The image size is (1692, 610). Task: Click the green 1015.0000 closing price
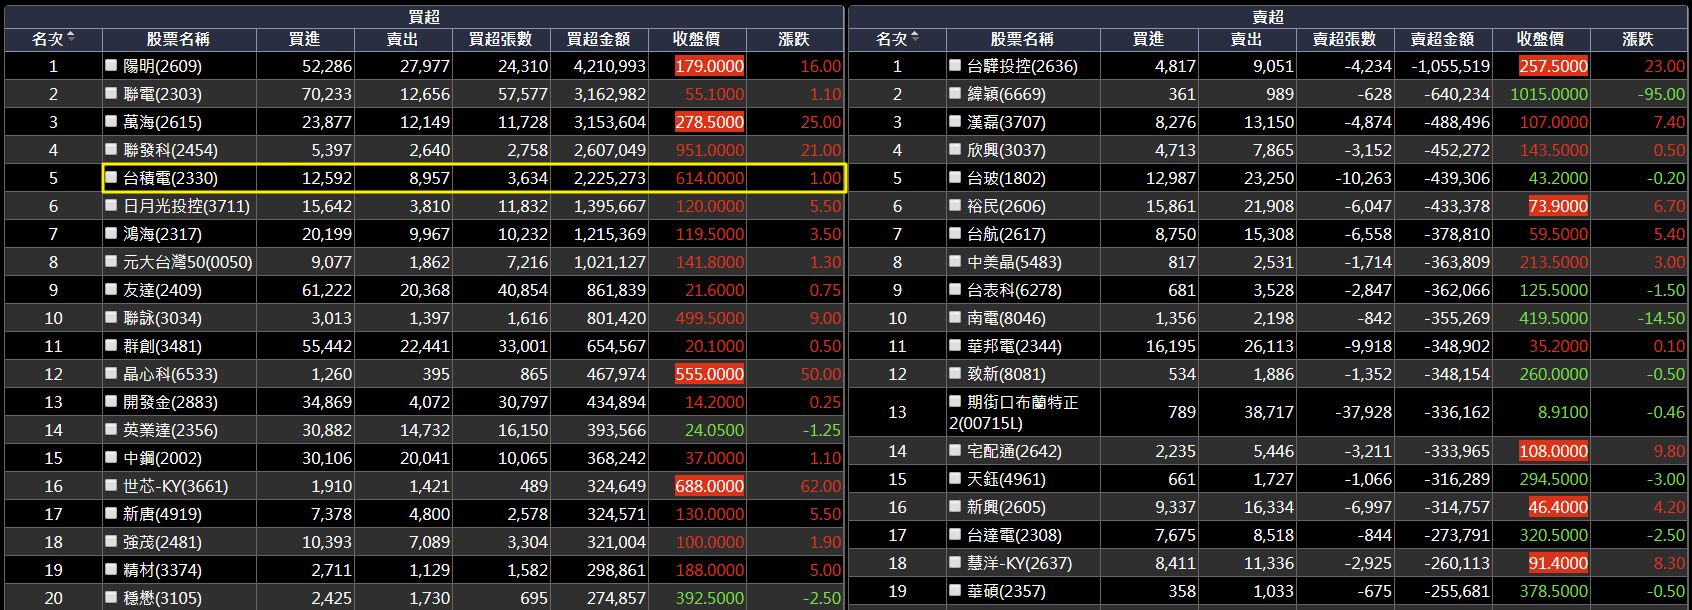coord(1549,94)
